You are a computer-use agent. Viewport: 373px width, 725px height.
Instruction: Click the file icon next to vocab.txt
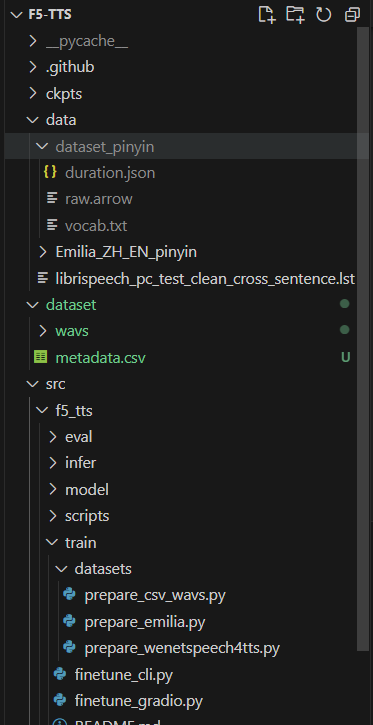click(x=53, y=226)
